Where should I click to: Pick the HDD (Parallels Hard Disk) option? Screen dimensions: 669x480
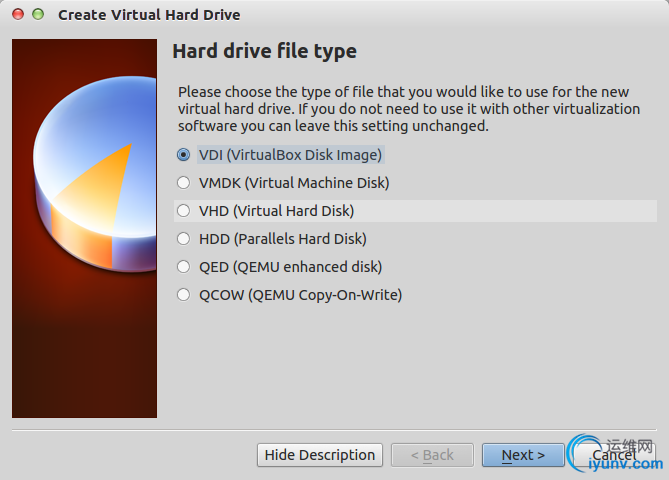[183, 239]
